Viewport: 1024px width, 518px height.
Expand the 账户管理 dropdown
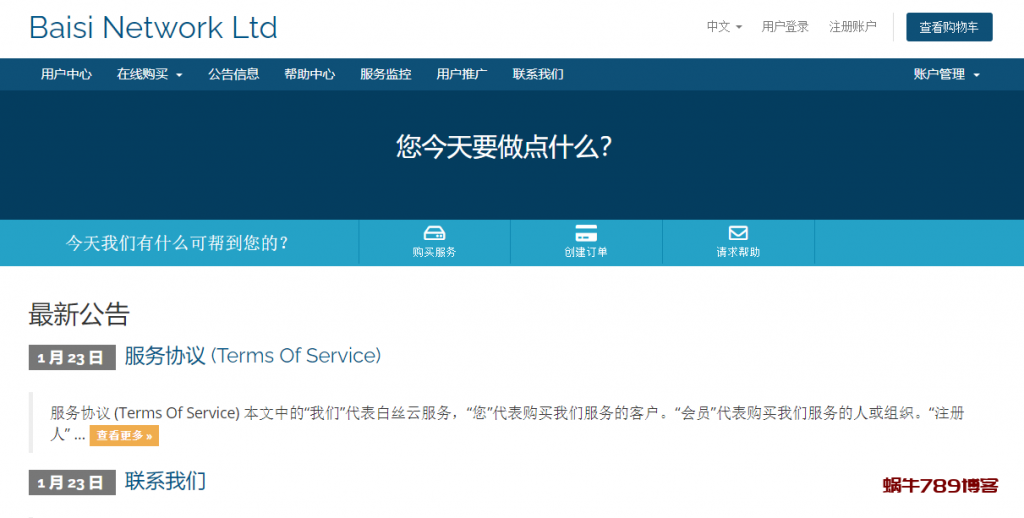[946, 74]
